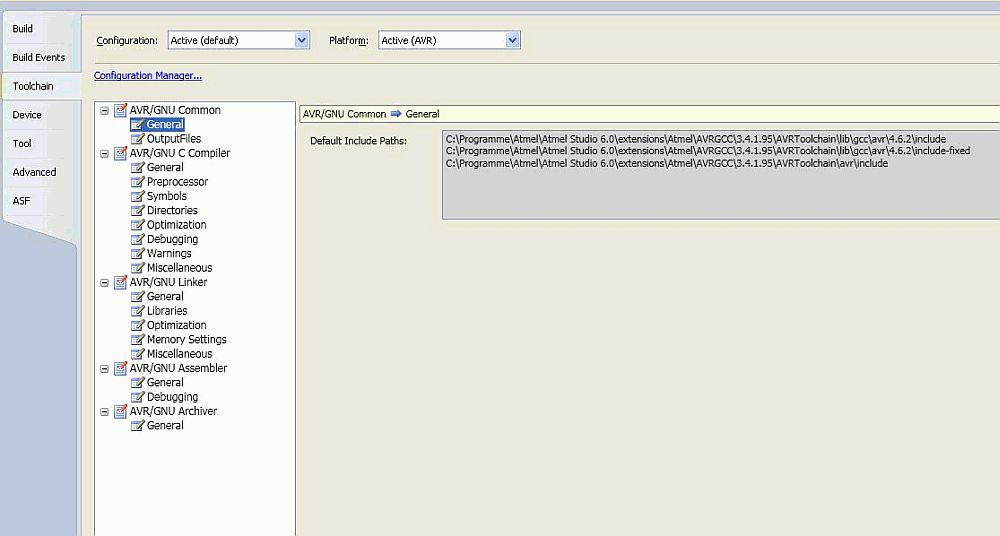1000x536 pixels.
Task: Open Assembler Debugging settings
Action: [x=172, y=397]
